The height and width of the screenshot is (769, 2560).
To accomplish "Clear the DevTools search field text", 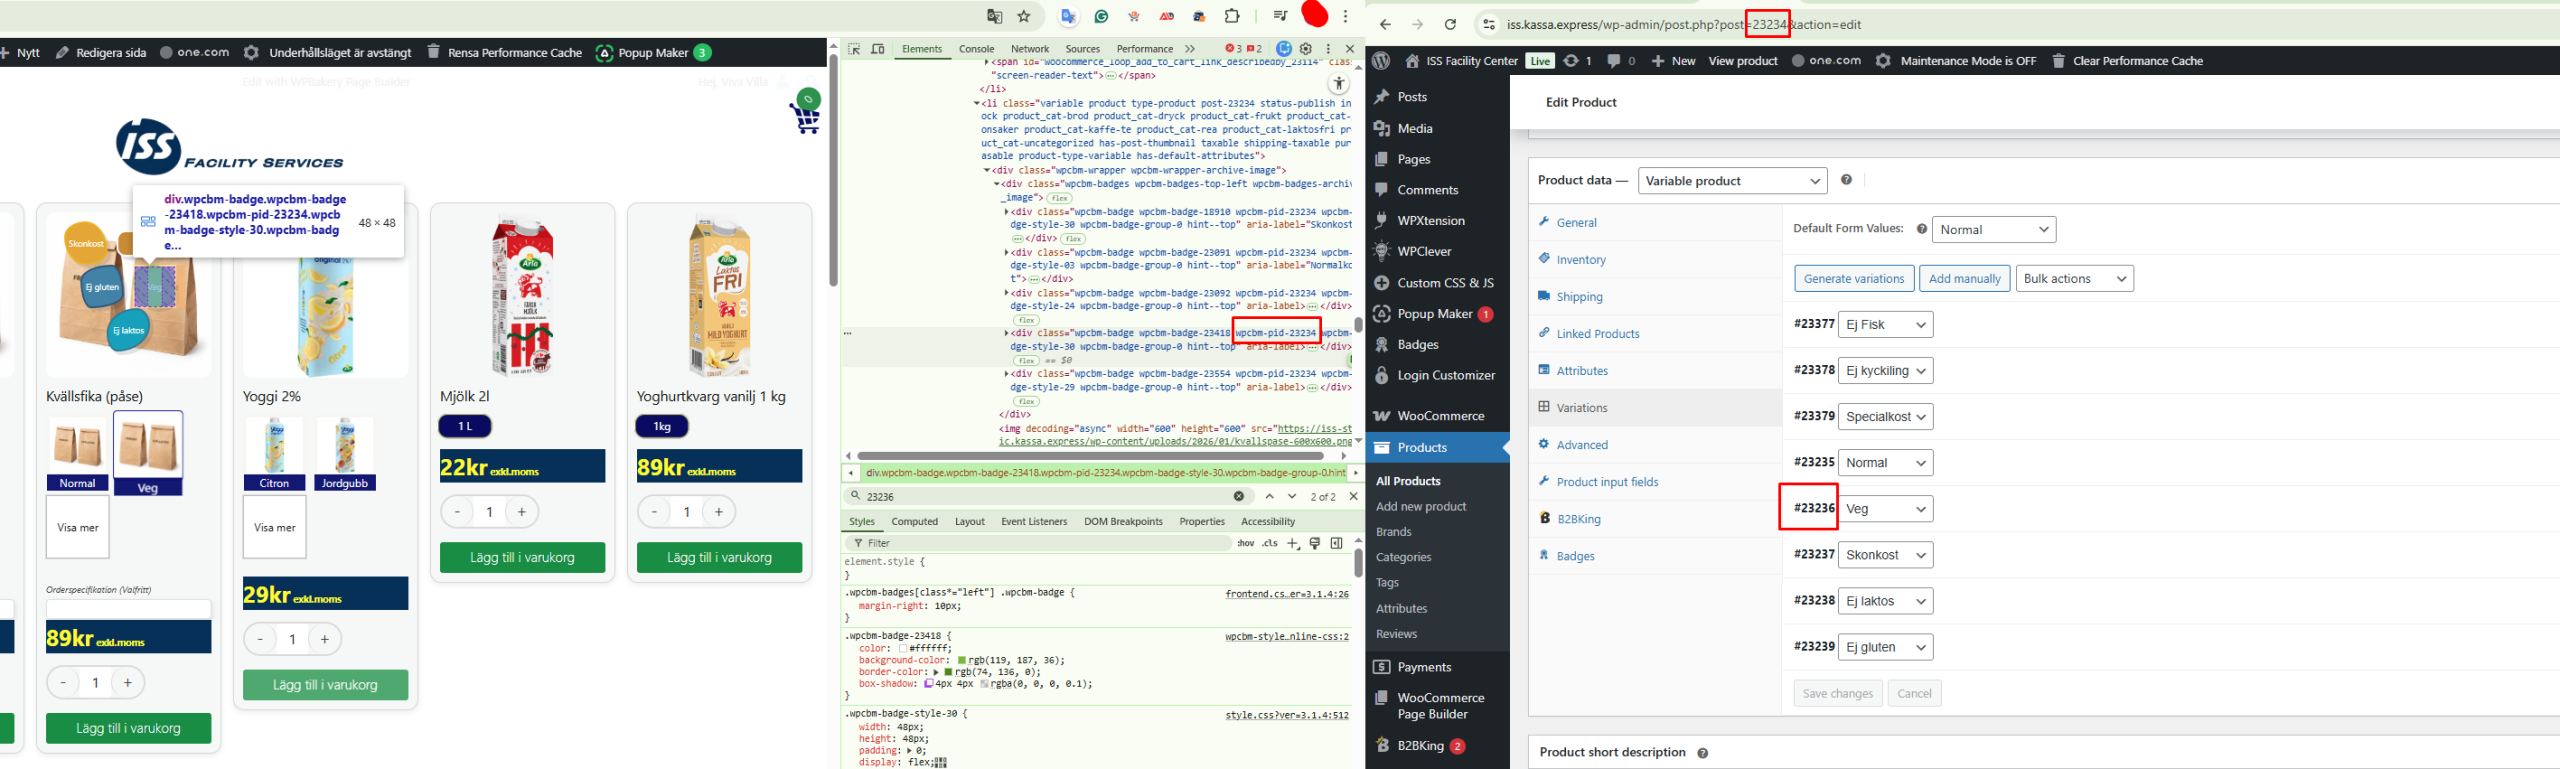I will [x=1239, y=496].
